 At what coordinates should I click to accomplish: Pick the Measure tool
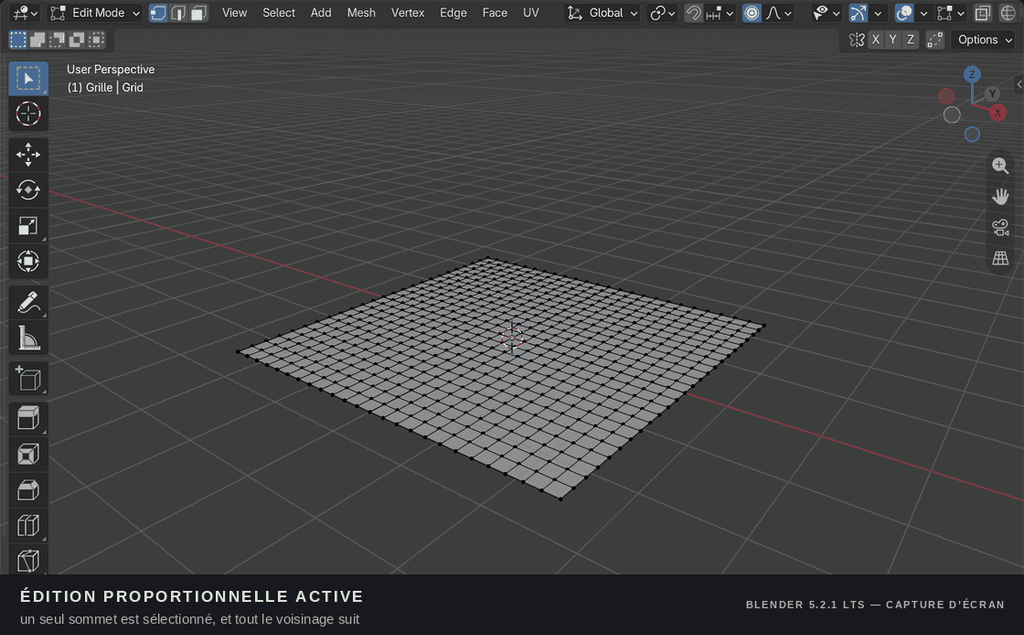click(28, 338)
